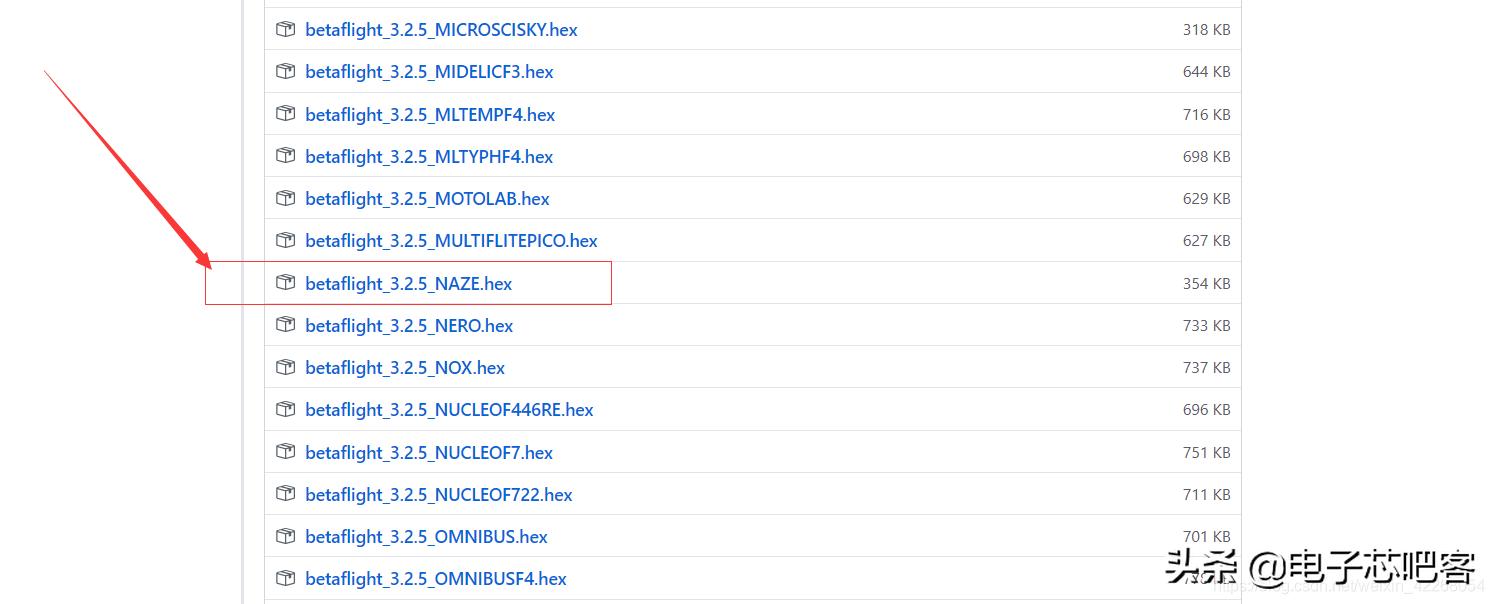Click the 701 KB size value
This screenshot has width=1494, height=604.
(x=1206, y=537)
